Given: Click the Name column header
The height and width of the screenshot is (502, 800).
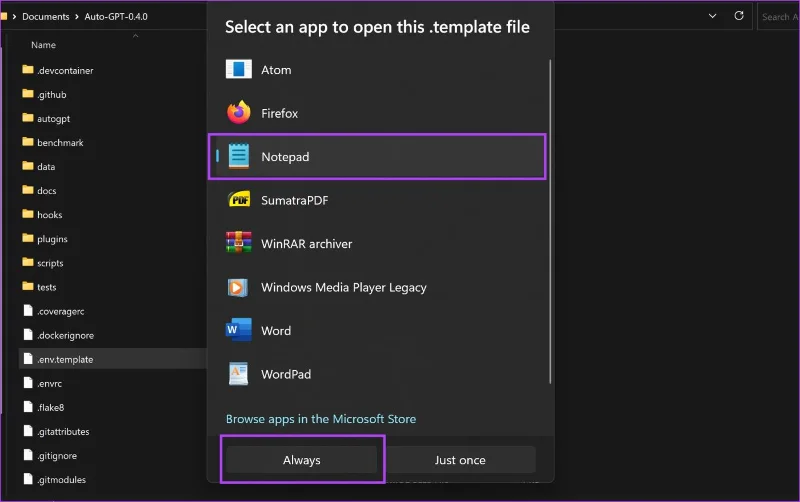Looking at the screenshot, I should [x=43, y=45].
